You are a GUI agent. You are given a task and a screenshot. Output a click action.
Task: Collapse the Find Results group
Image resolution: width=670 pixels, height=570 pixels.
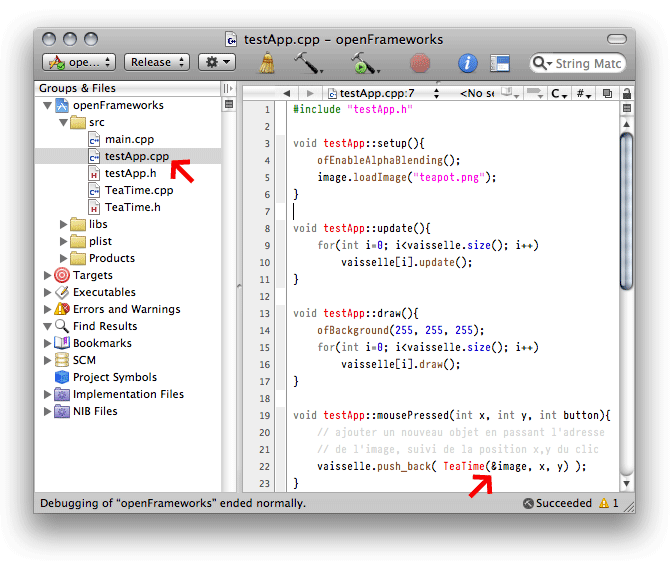(47, 326)
